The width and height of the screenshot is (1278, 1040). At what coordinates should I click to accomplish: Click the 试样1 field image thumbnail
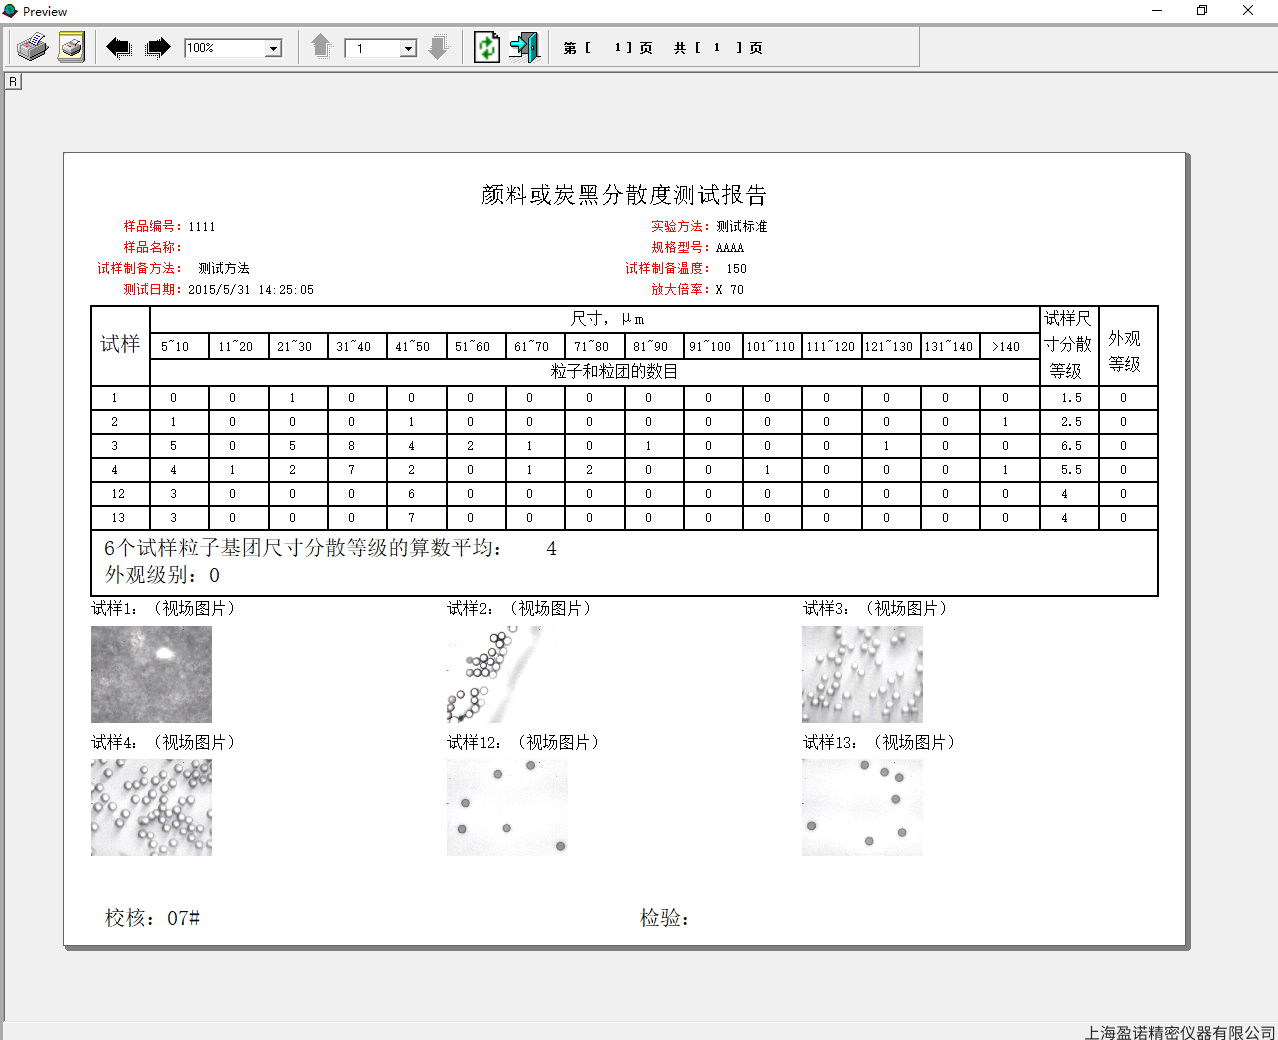coord(151,674)
